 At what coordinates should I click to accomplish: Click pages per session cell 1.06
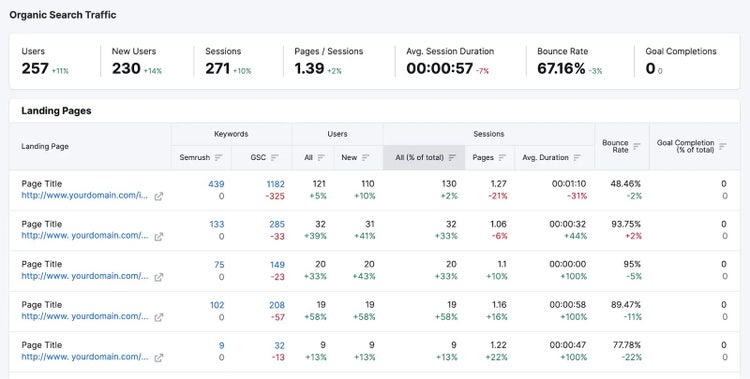[497, 224]
